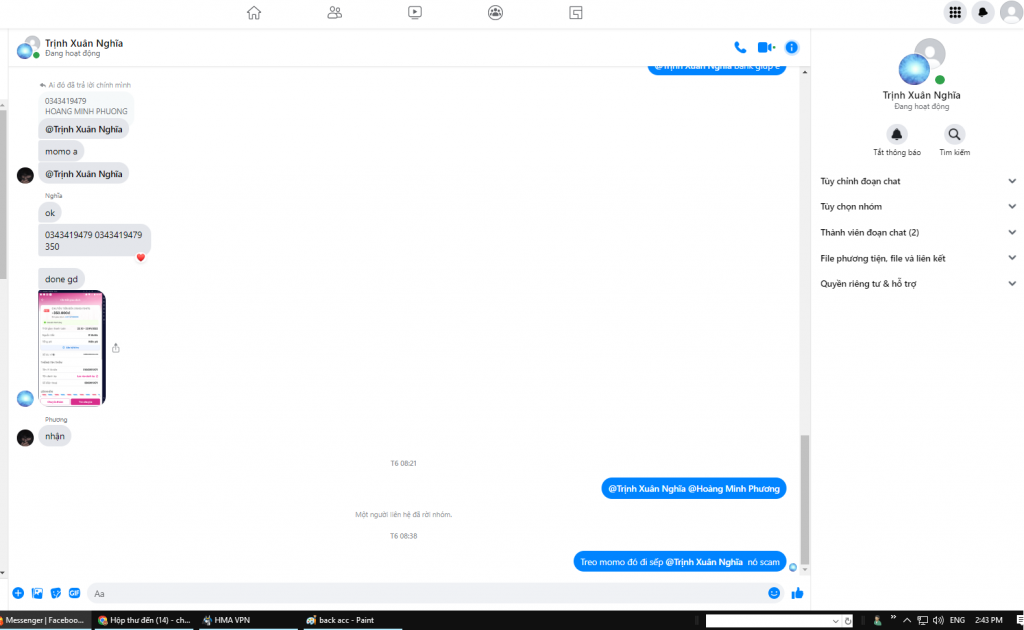Open the shared transaction screenshot thumbnail
Screen dimensions: 1024x630
pyautogui.click(x=71, y=348)
